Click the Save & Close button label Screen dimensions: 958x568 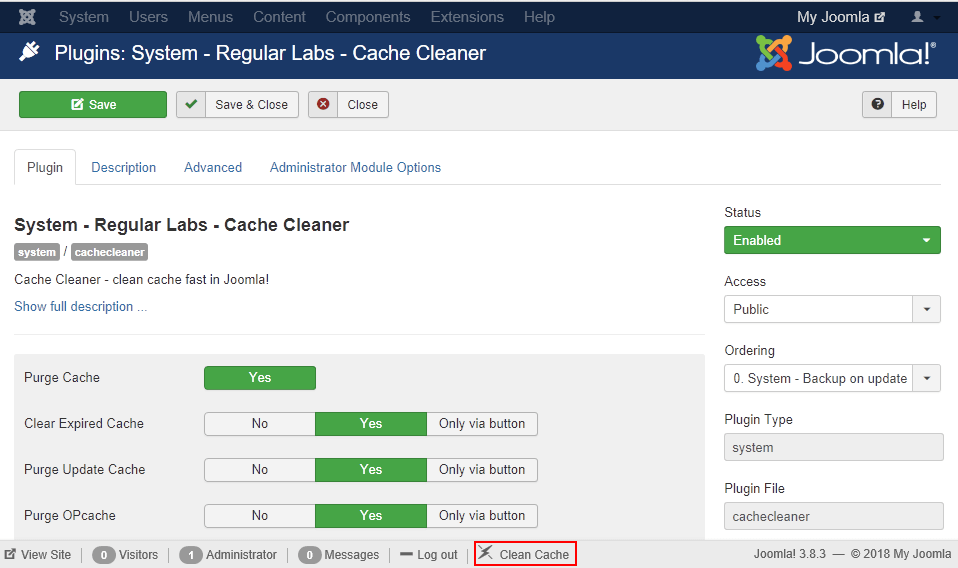coord(251,104)
